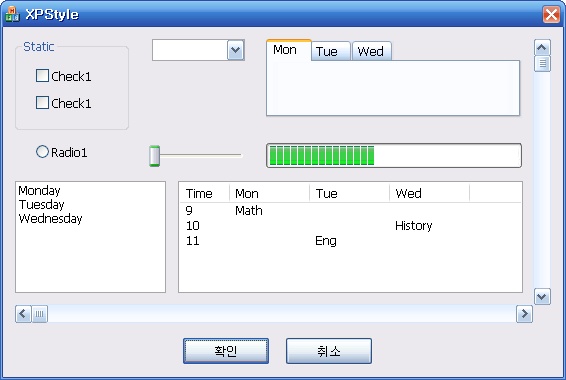Tick the lower Check1 checkbox
This screenshot has height=380, width=566.
coord(42,102)
